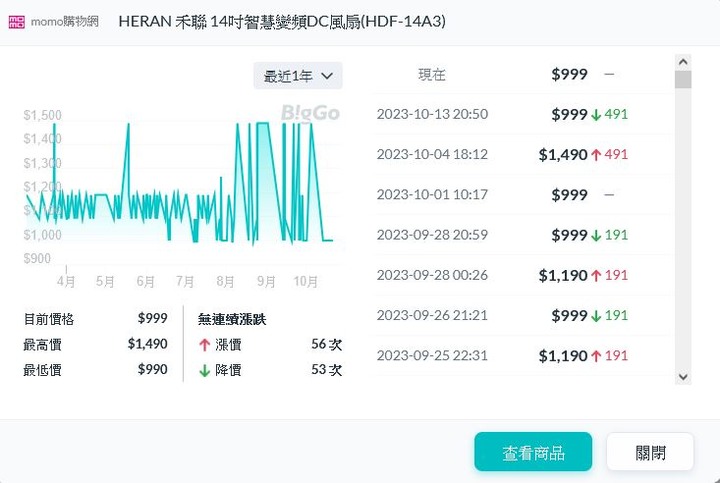Image resolution: width=720 pixels, height=483 pixels.
Task: Click the $900 label on chart Y axis
Action: (x=37, y=258)
